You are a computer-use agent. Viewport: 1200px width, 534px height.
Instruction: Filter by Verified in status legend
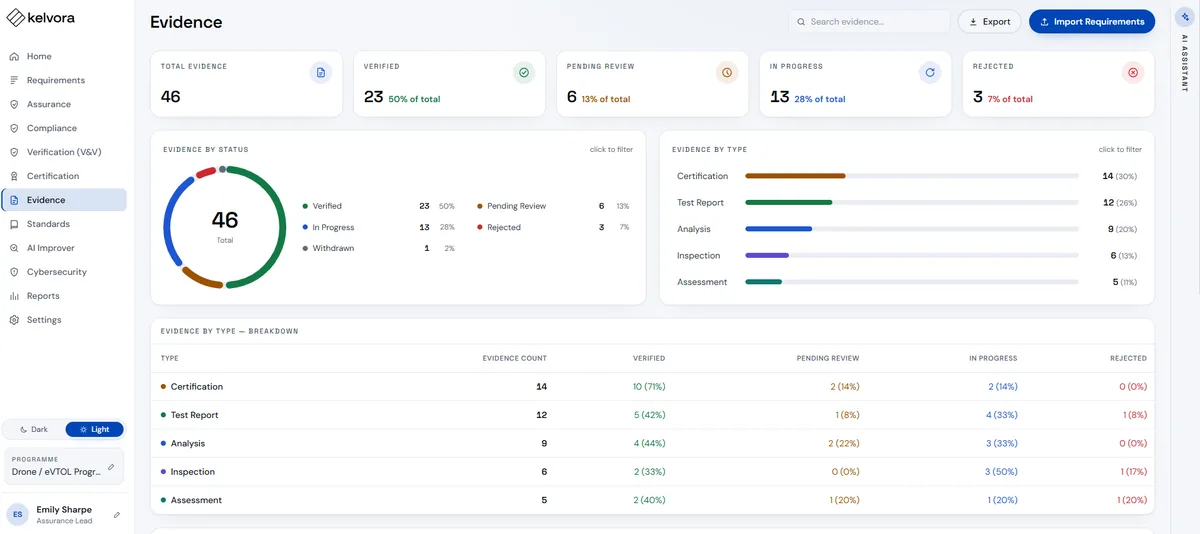(x=379, y=206)
